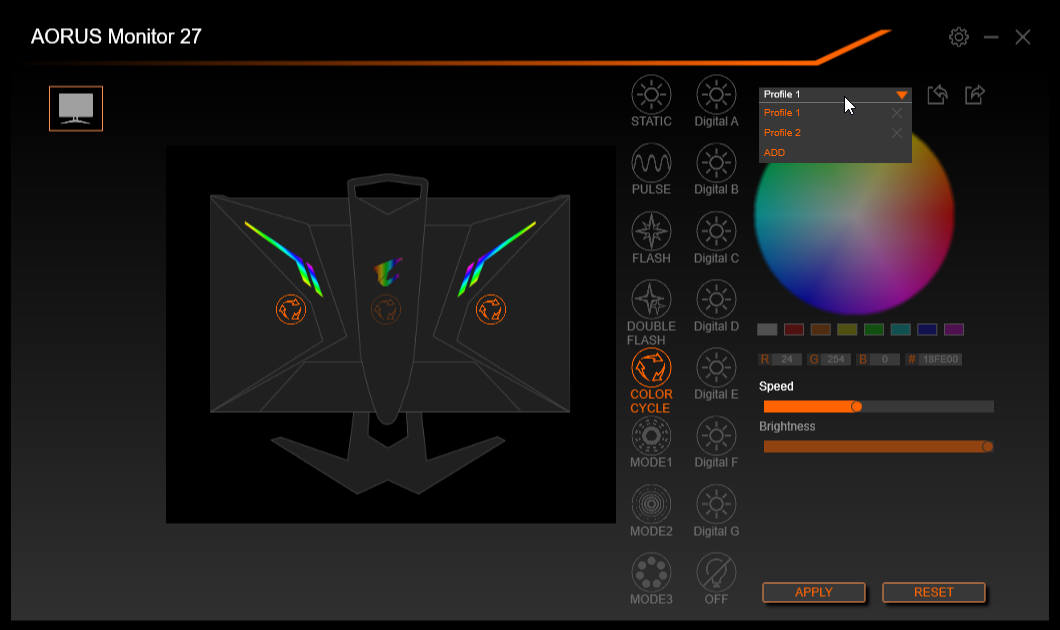Select the monitor device thumbnail

[x=76, y=108]
